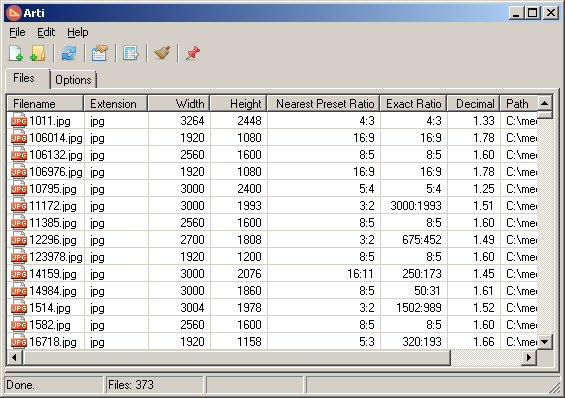Click the horizontal scrollbar right arrow
565x398 pixels.
click(x=529, y=358)
